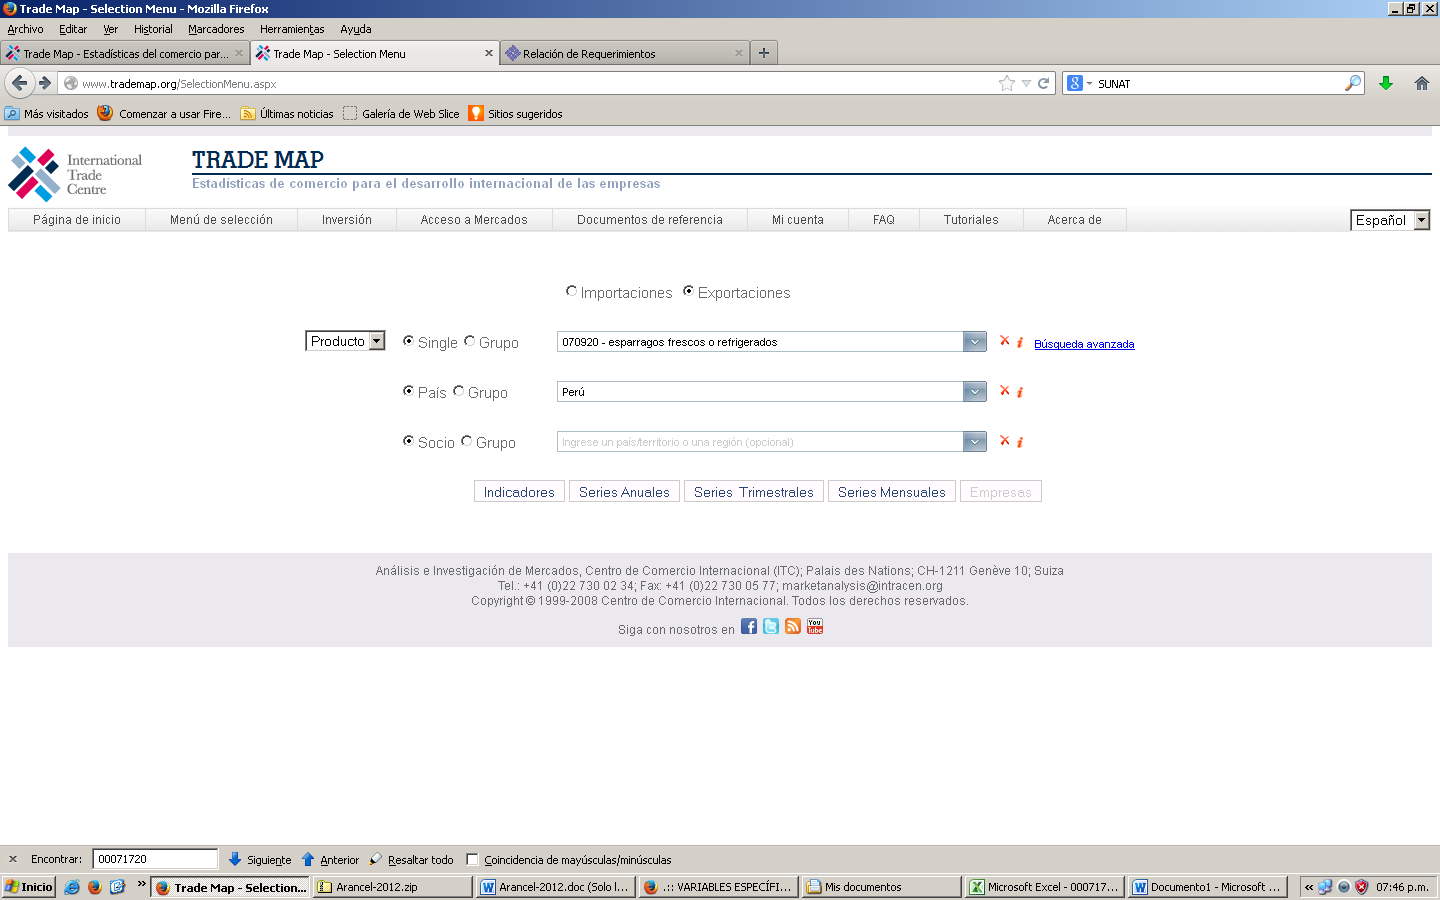Clear the Perú country field with red X

[x=1005, y=391]
